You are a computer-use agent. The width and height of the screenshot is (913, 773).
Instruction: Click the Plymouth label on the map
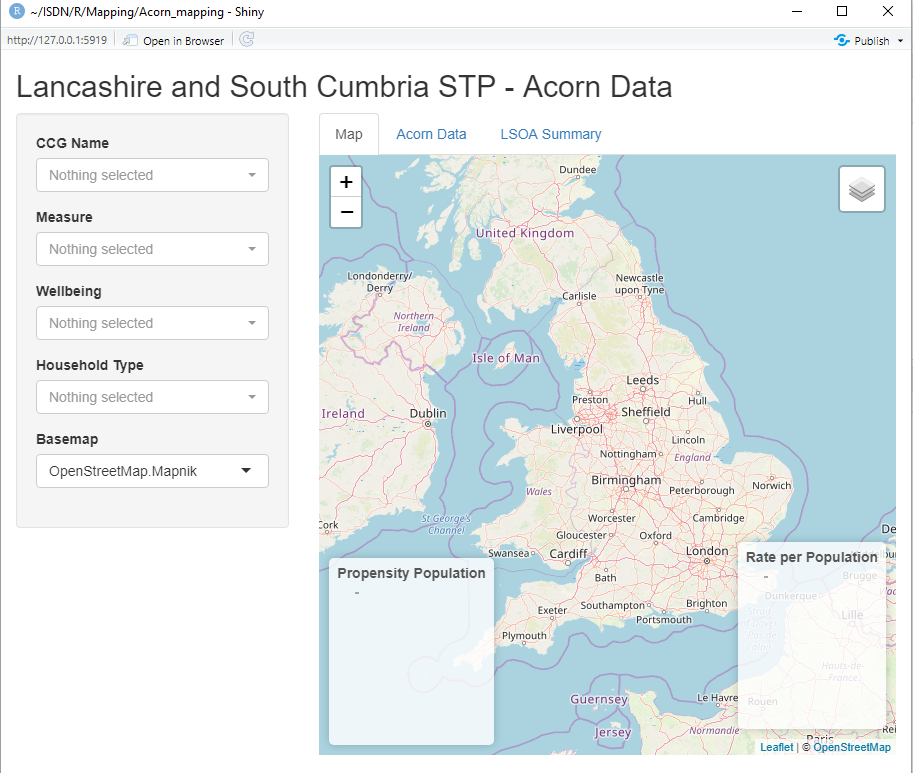524,636
